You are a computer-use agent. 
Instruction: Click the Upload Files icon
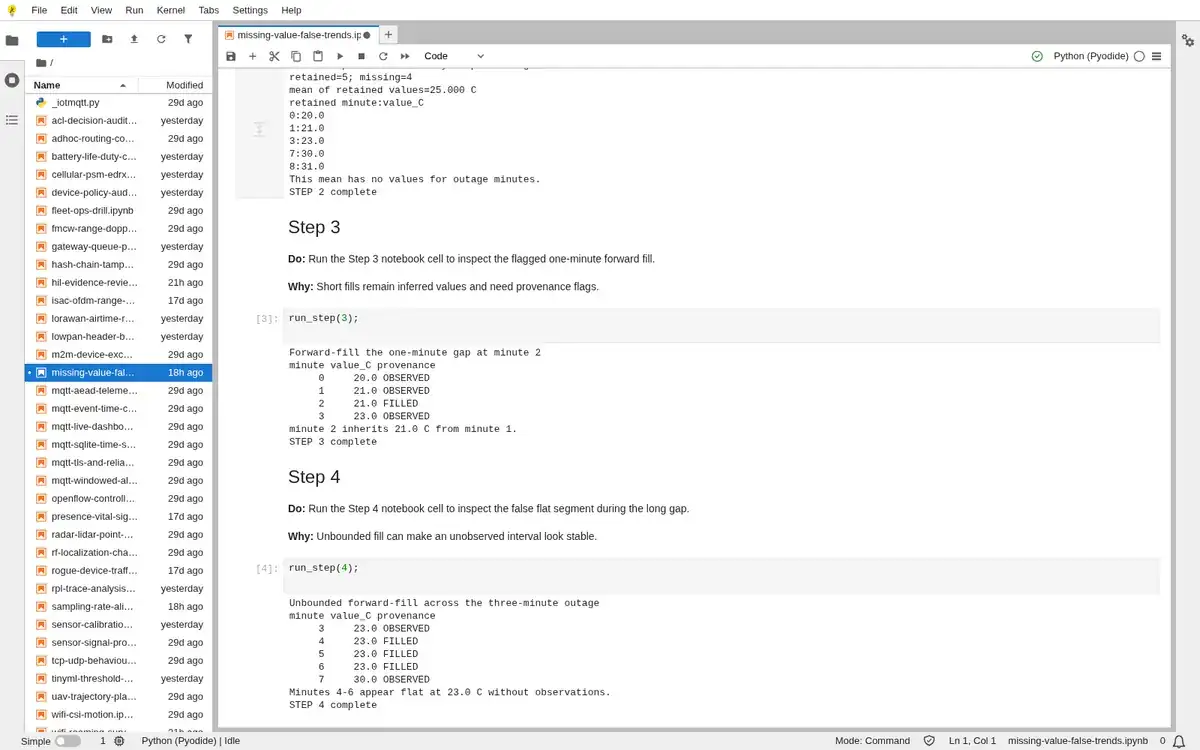click(134, 39)
